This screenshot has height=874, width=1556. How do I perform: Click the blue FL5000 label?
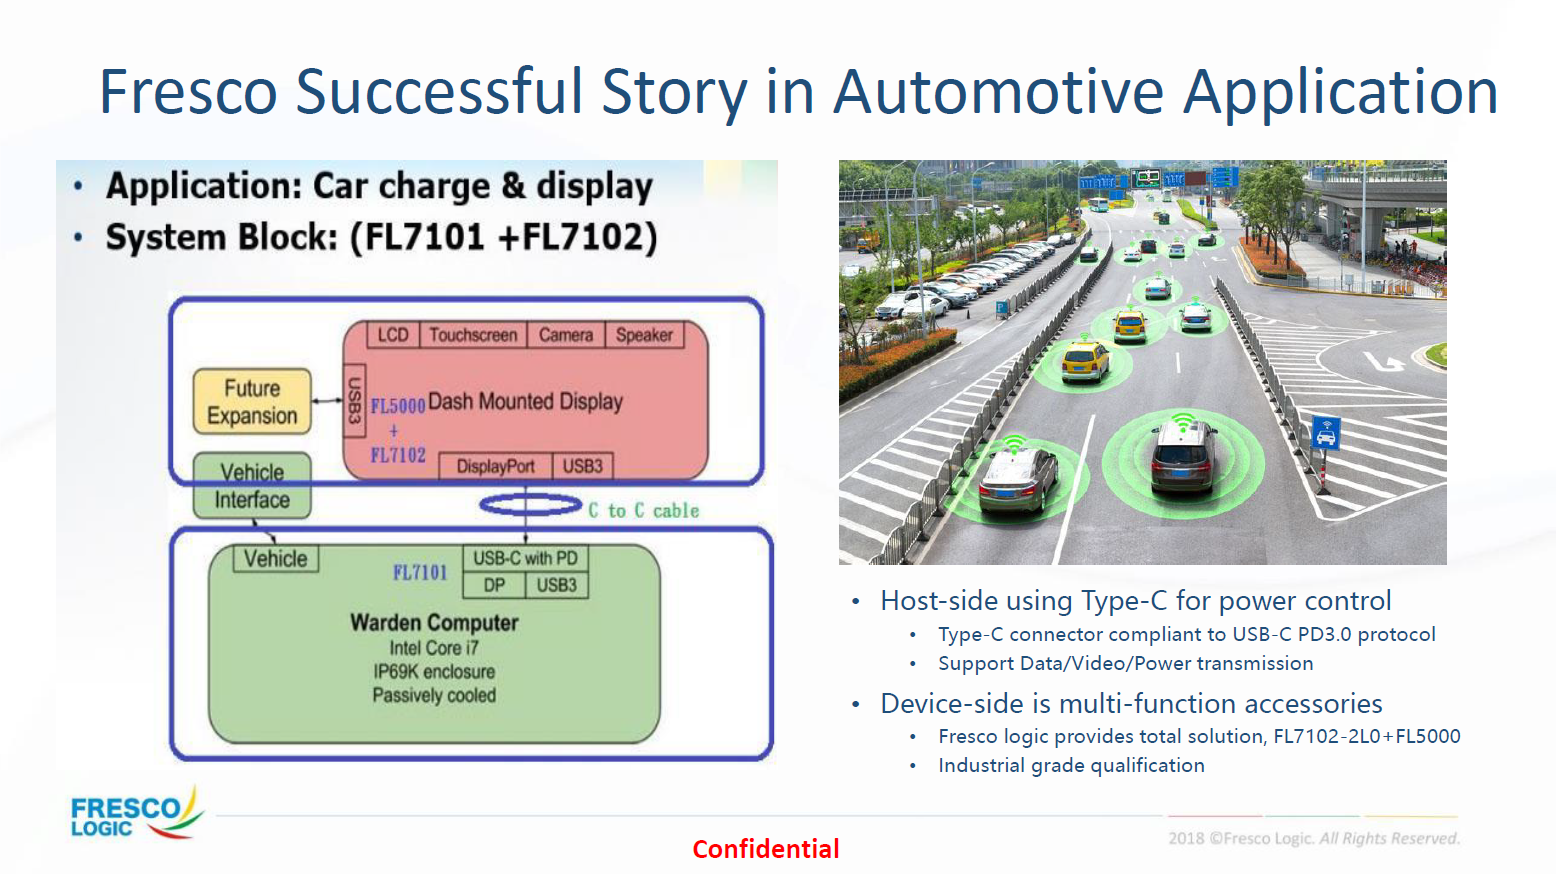(x=398, y=406)
